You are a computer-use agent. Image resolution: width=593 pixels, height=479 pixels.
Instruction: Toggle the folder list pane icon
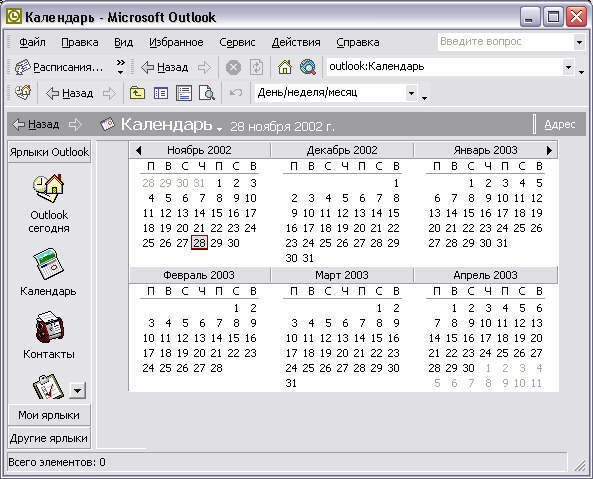pyautogui.click(x=161, y=93)
